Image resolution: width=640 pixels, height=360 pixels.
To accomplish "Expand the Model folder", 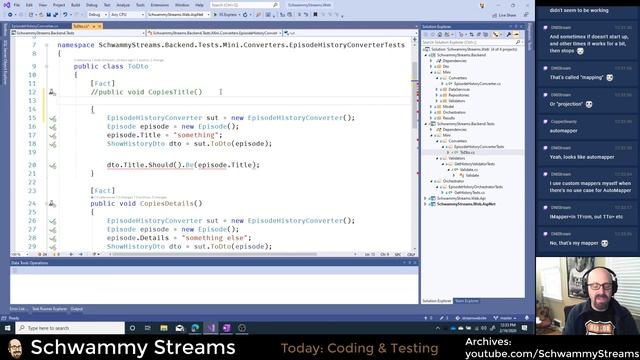I will [x=432, y=107].
